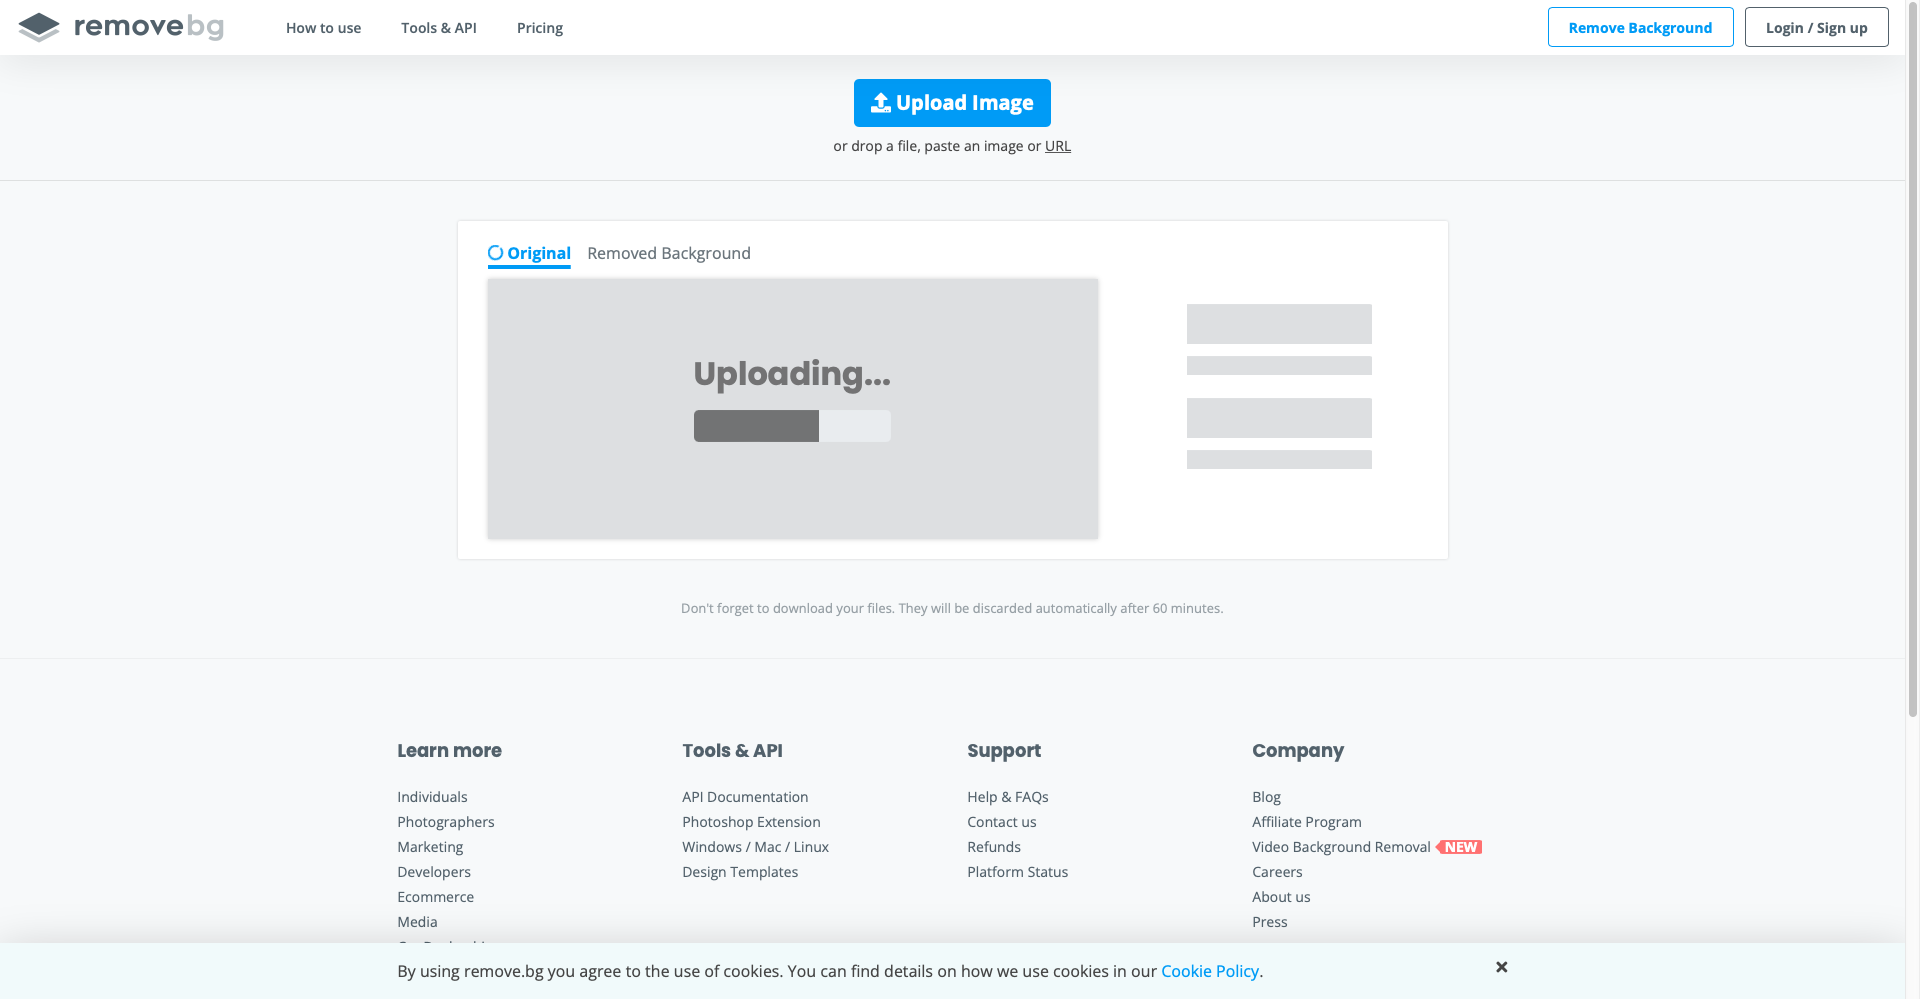
Task: Open the Tools & API menu
Action: tap(439, 28)
